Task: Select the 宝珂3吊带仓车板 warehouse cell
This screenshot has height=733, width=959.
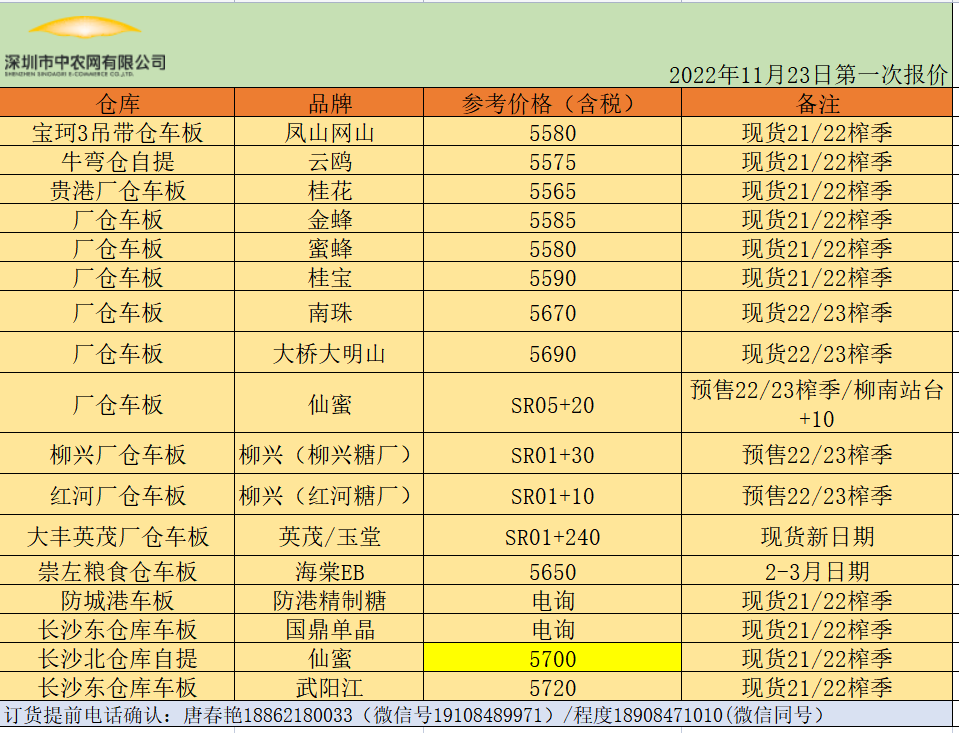Action: [117, 132]
